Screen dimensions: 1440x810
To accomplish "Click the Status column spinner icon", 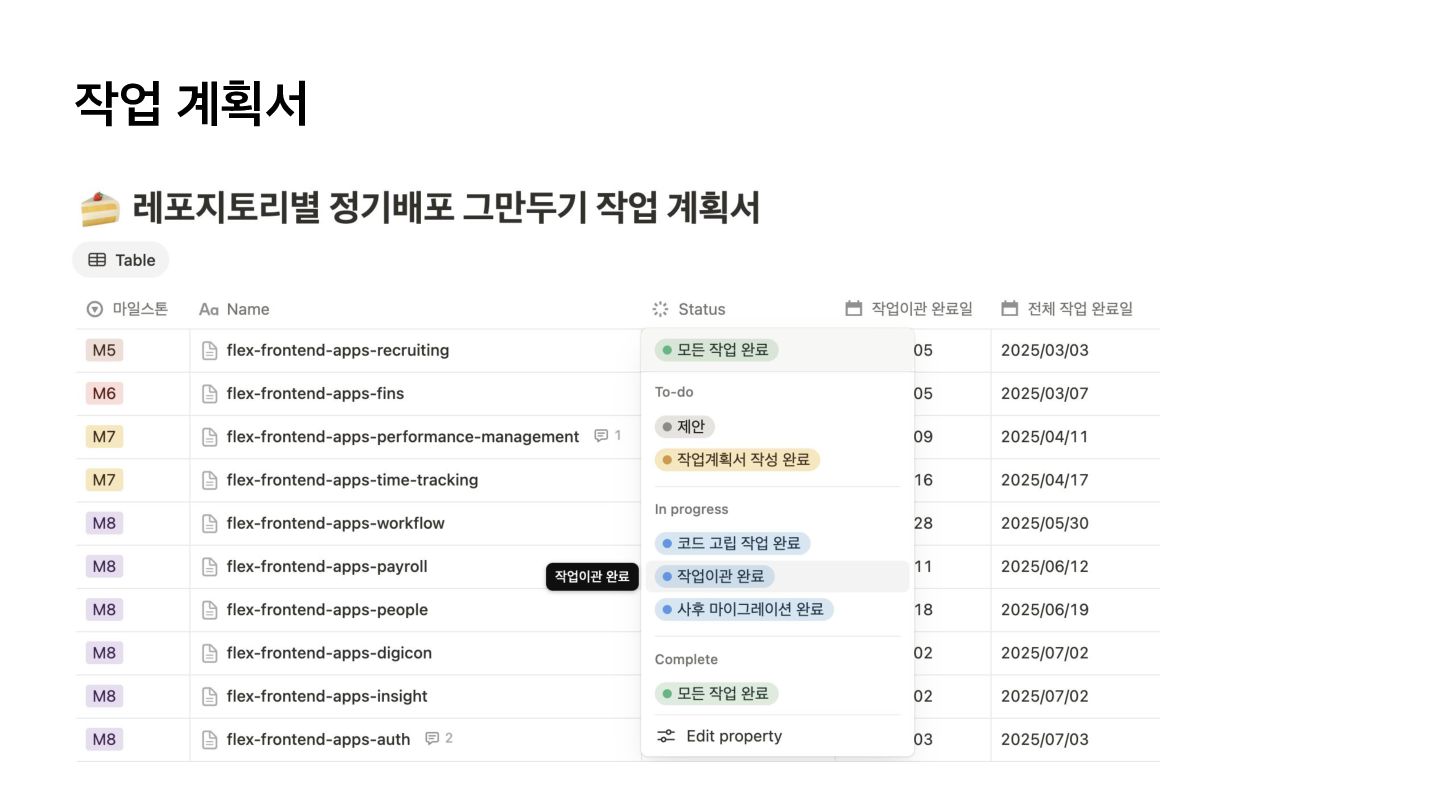I will 660,309.
